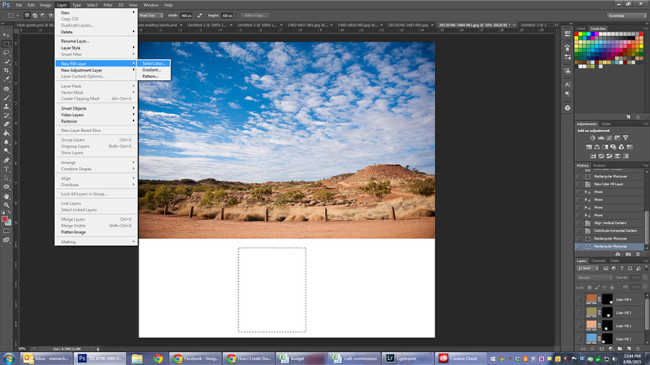The height and width of the screenshot is (365, 650).
Task: Choose Solid Color from New Fill Layer submenu
Action: pyautogui.click(x=154, y=63)
